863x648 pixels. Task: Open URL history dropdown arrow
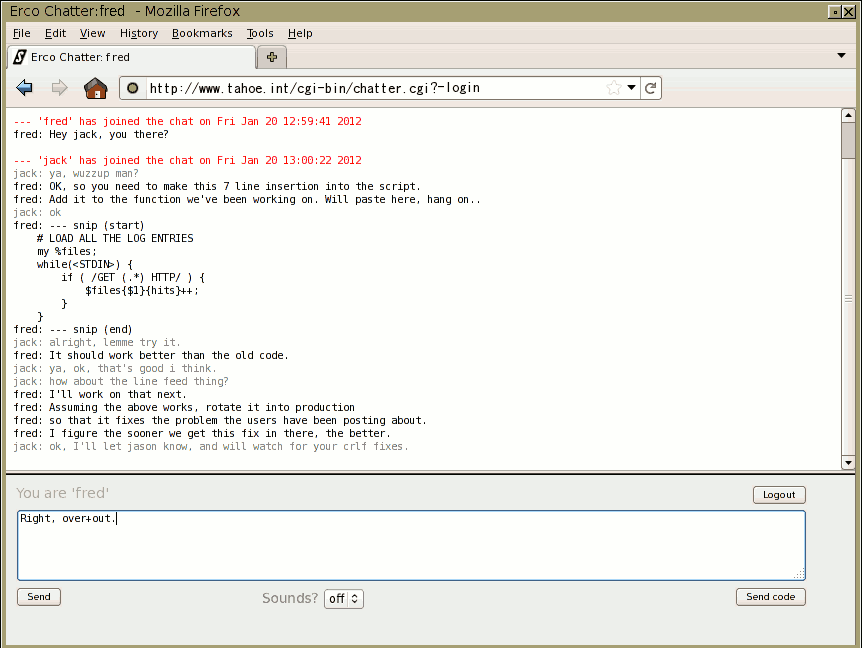click(x=631, y=88)
